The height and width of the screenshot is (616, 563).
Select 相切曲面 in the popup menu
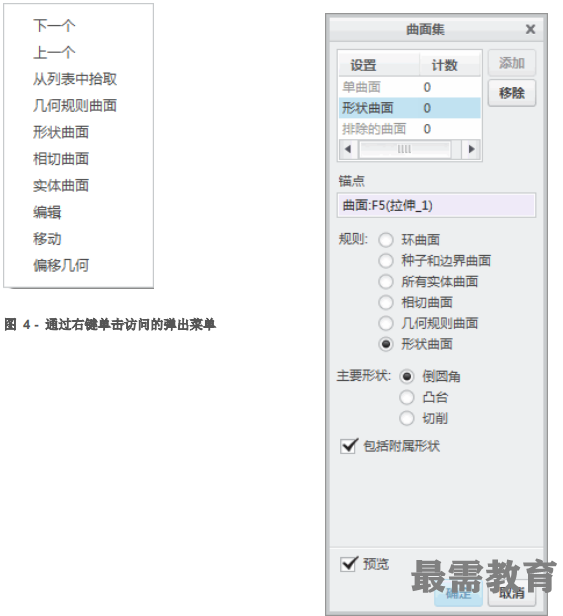[x=61, y=159]
